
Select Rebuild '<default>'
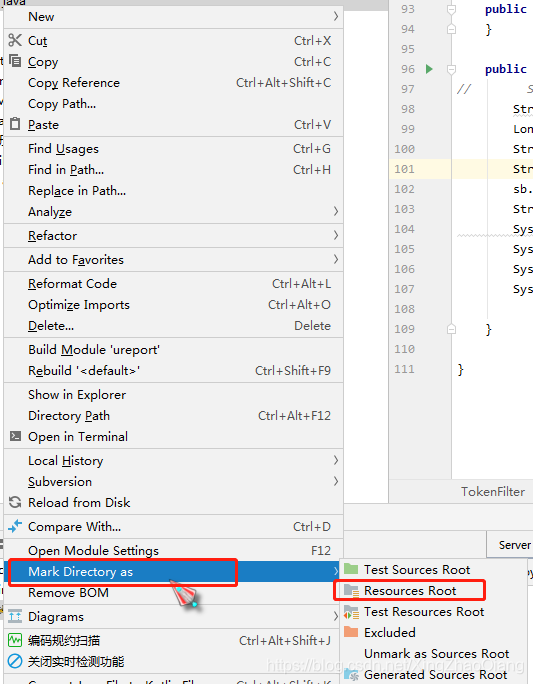pos(174,370)
